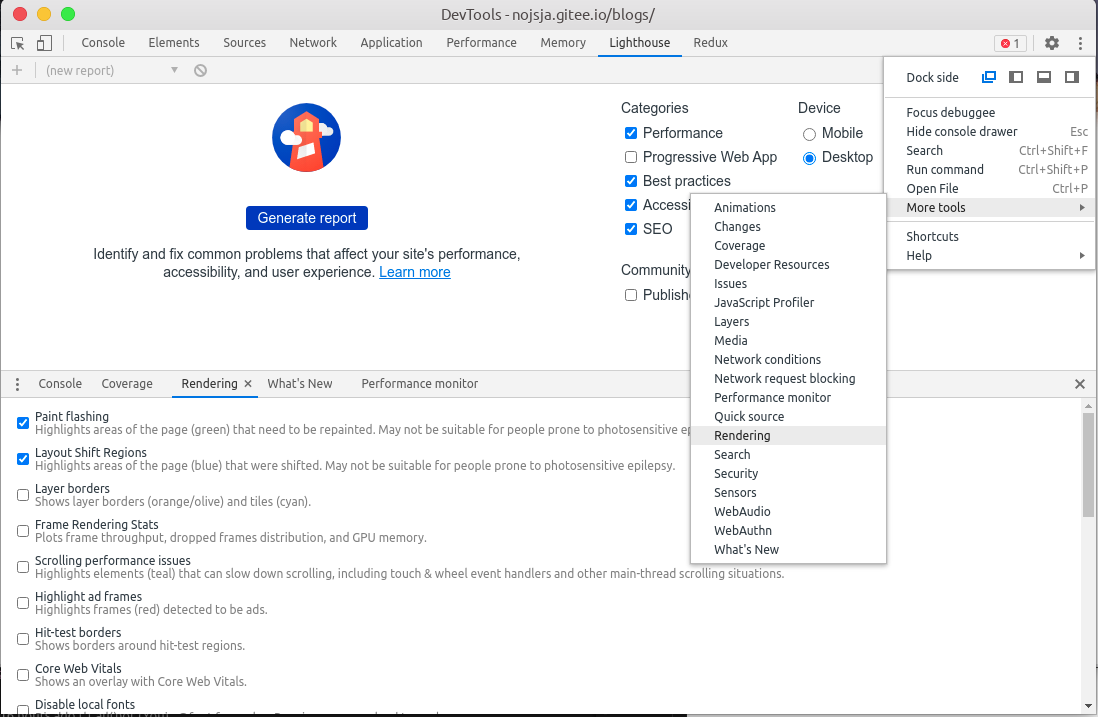Enable the Layer borders checkbox
Viewport: 1098px width, 717px height.
[x=22, y=494]
